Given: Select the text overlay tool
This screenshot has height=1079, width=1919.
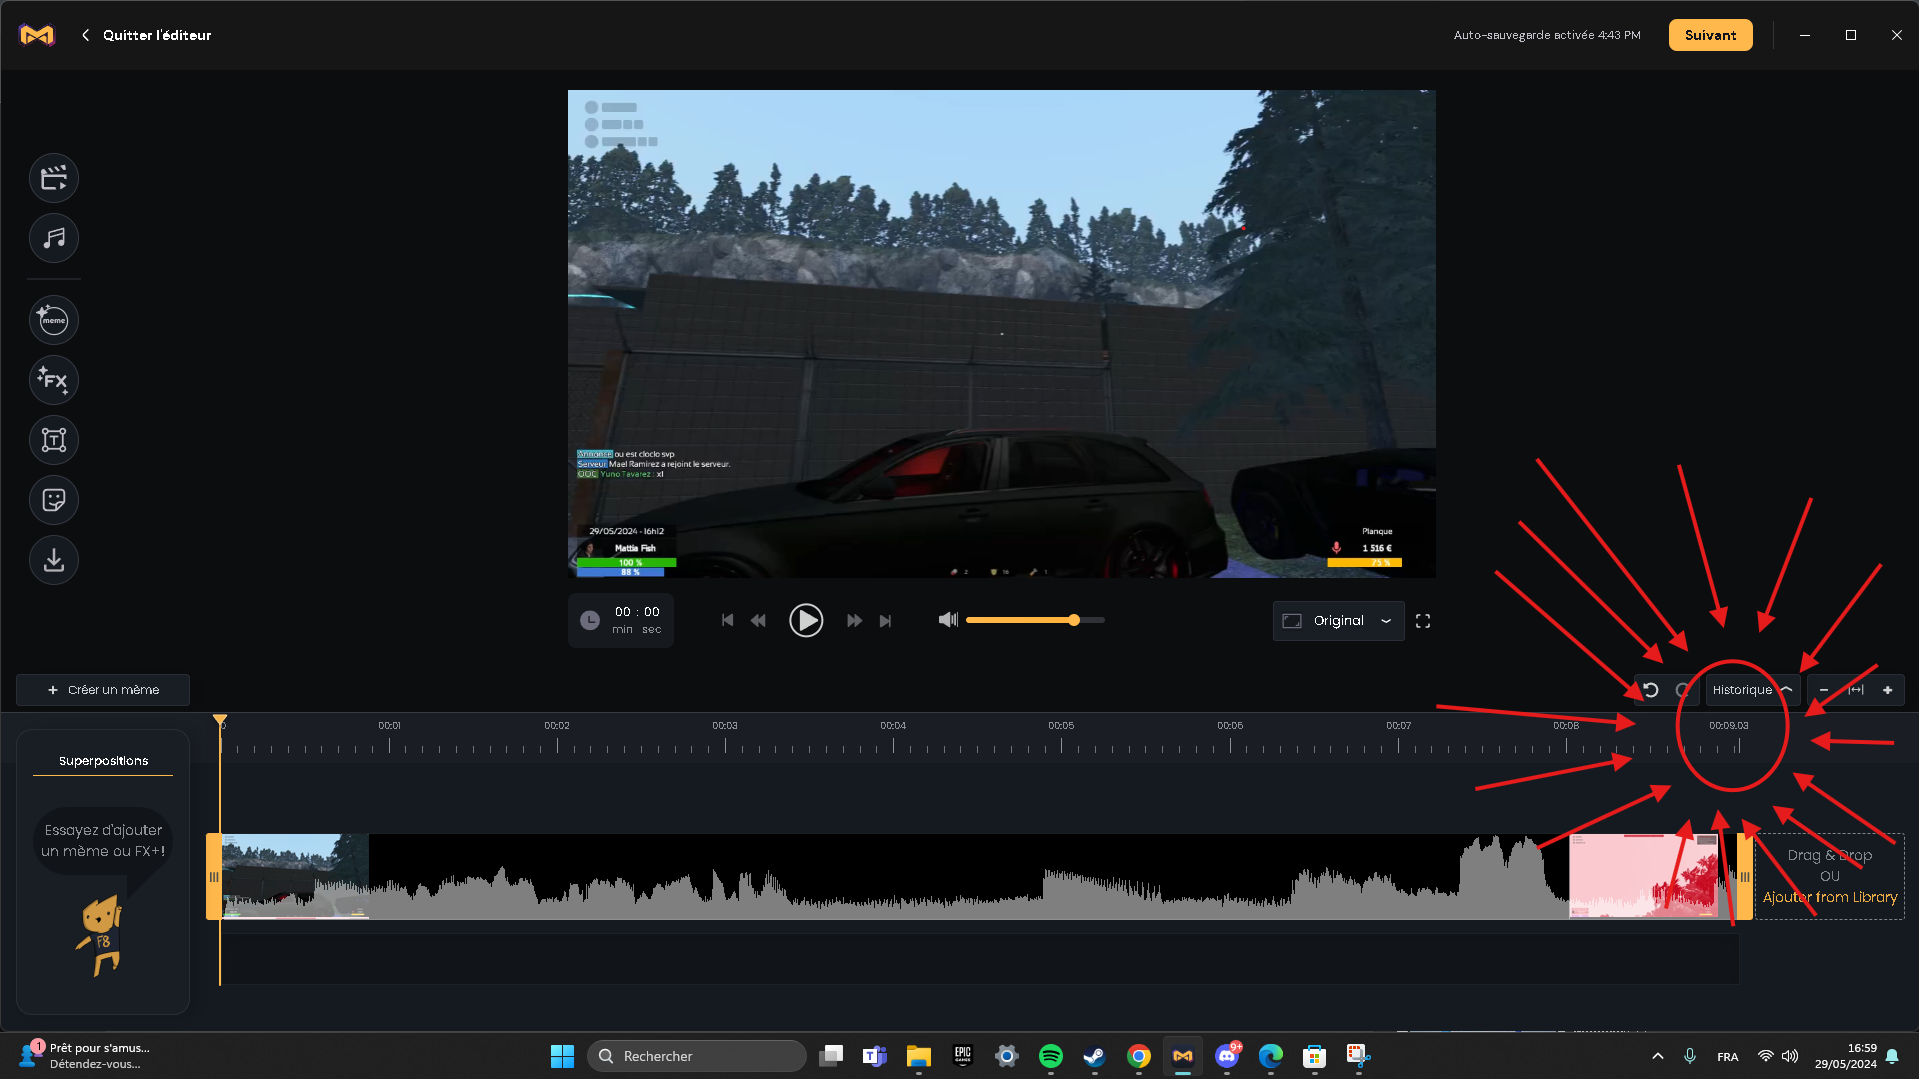Looking at the screenshot, I should point(54,440).
